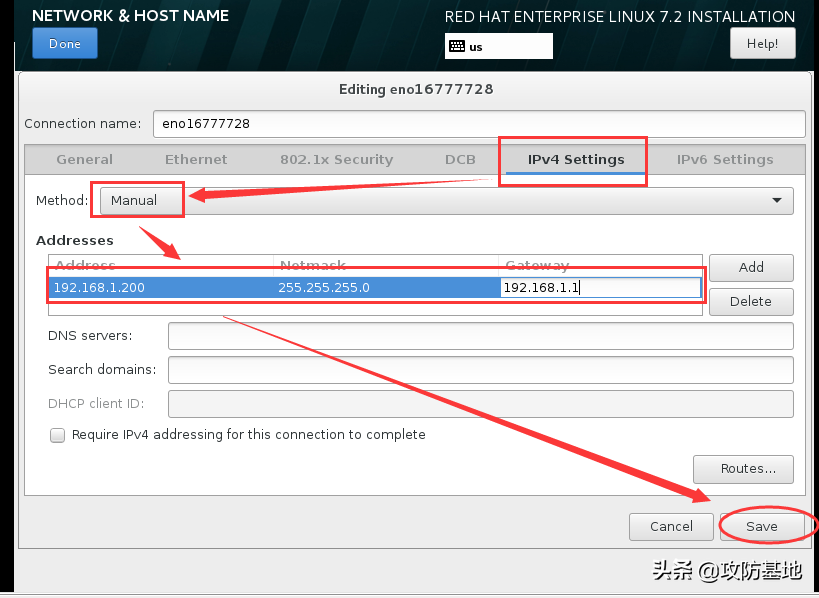Toggle Require IPv4 addressing checkbox
The height and width of the screenshot is (598, 819).
click(58, 435)
